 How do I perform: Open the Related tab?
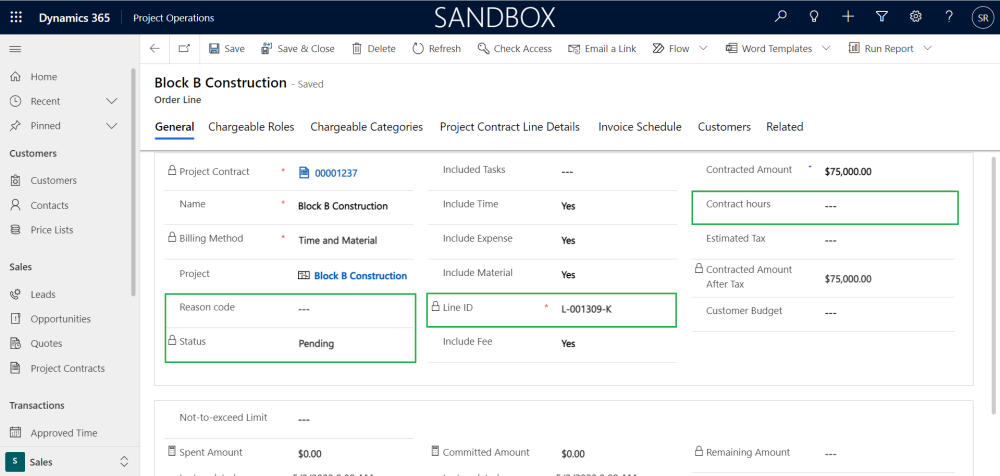(x=784, y=127)
